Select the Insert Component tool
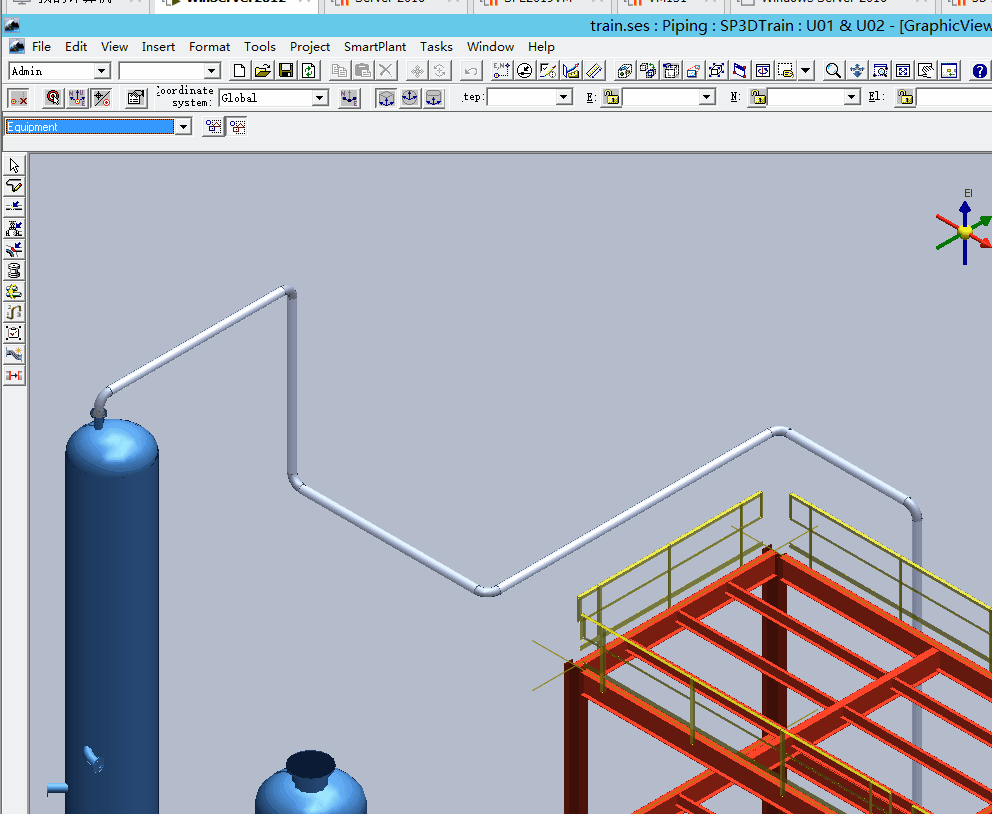The image size is (992, 814). (x=14, y=228)
